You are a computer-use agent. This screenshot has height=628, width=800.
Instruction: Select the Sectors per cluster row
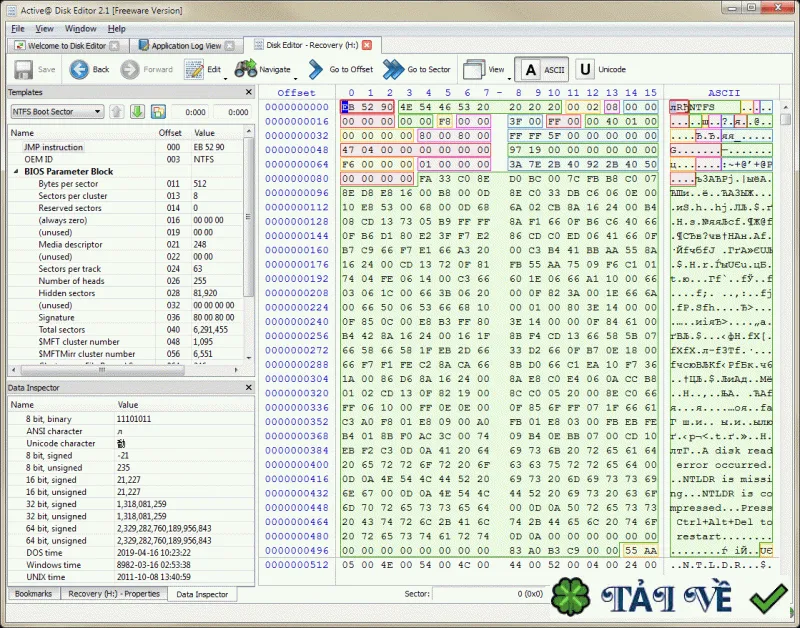coord(126,196)
